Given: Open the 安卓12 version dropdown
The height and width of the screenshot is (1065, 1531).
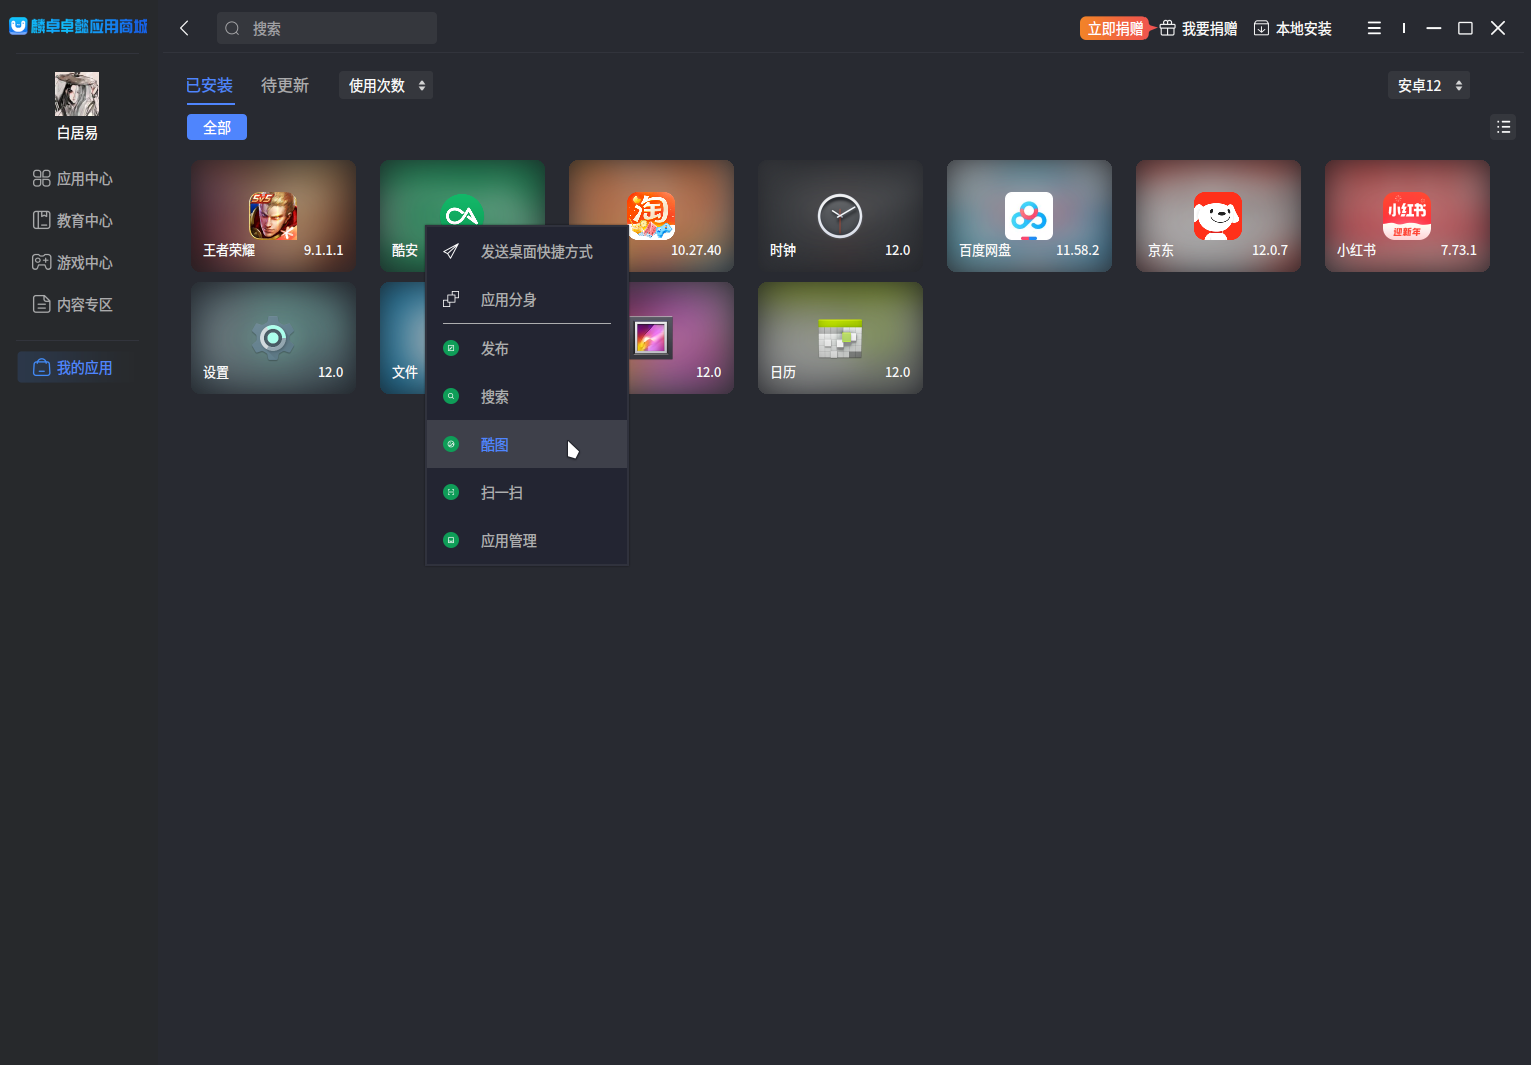Looking at the screenshot, I should 1429,86.
